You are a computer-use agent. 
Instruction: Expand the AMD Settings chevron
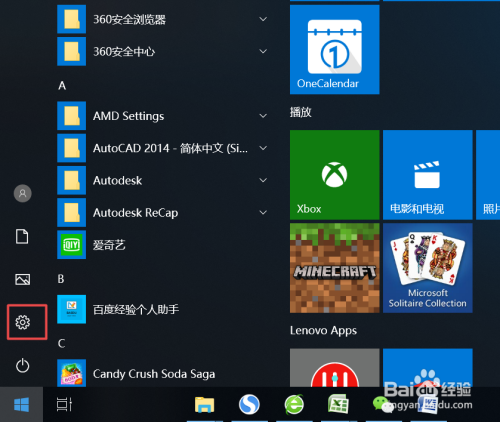[263, 116]
